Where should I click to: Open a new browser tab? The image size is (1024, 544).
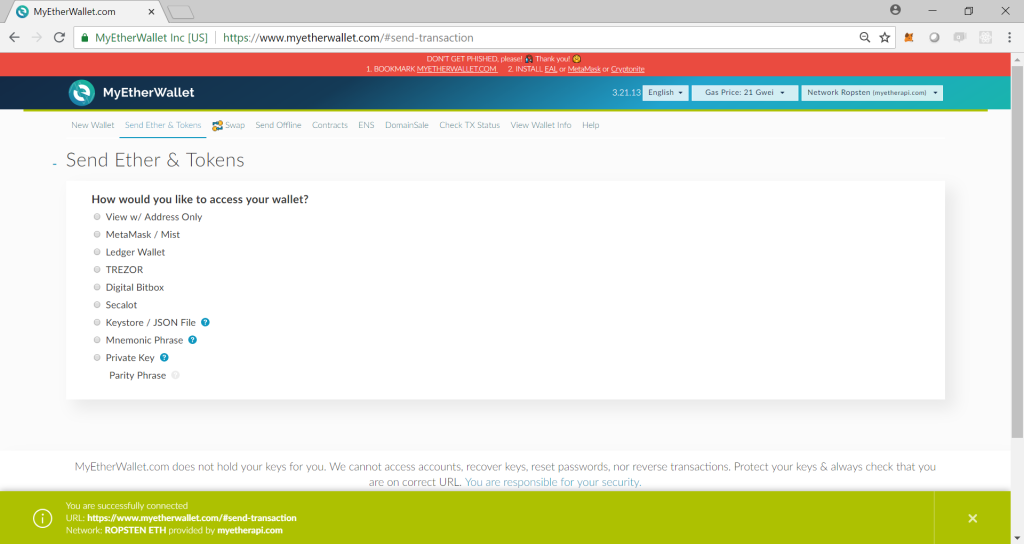point(180,12)
